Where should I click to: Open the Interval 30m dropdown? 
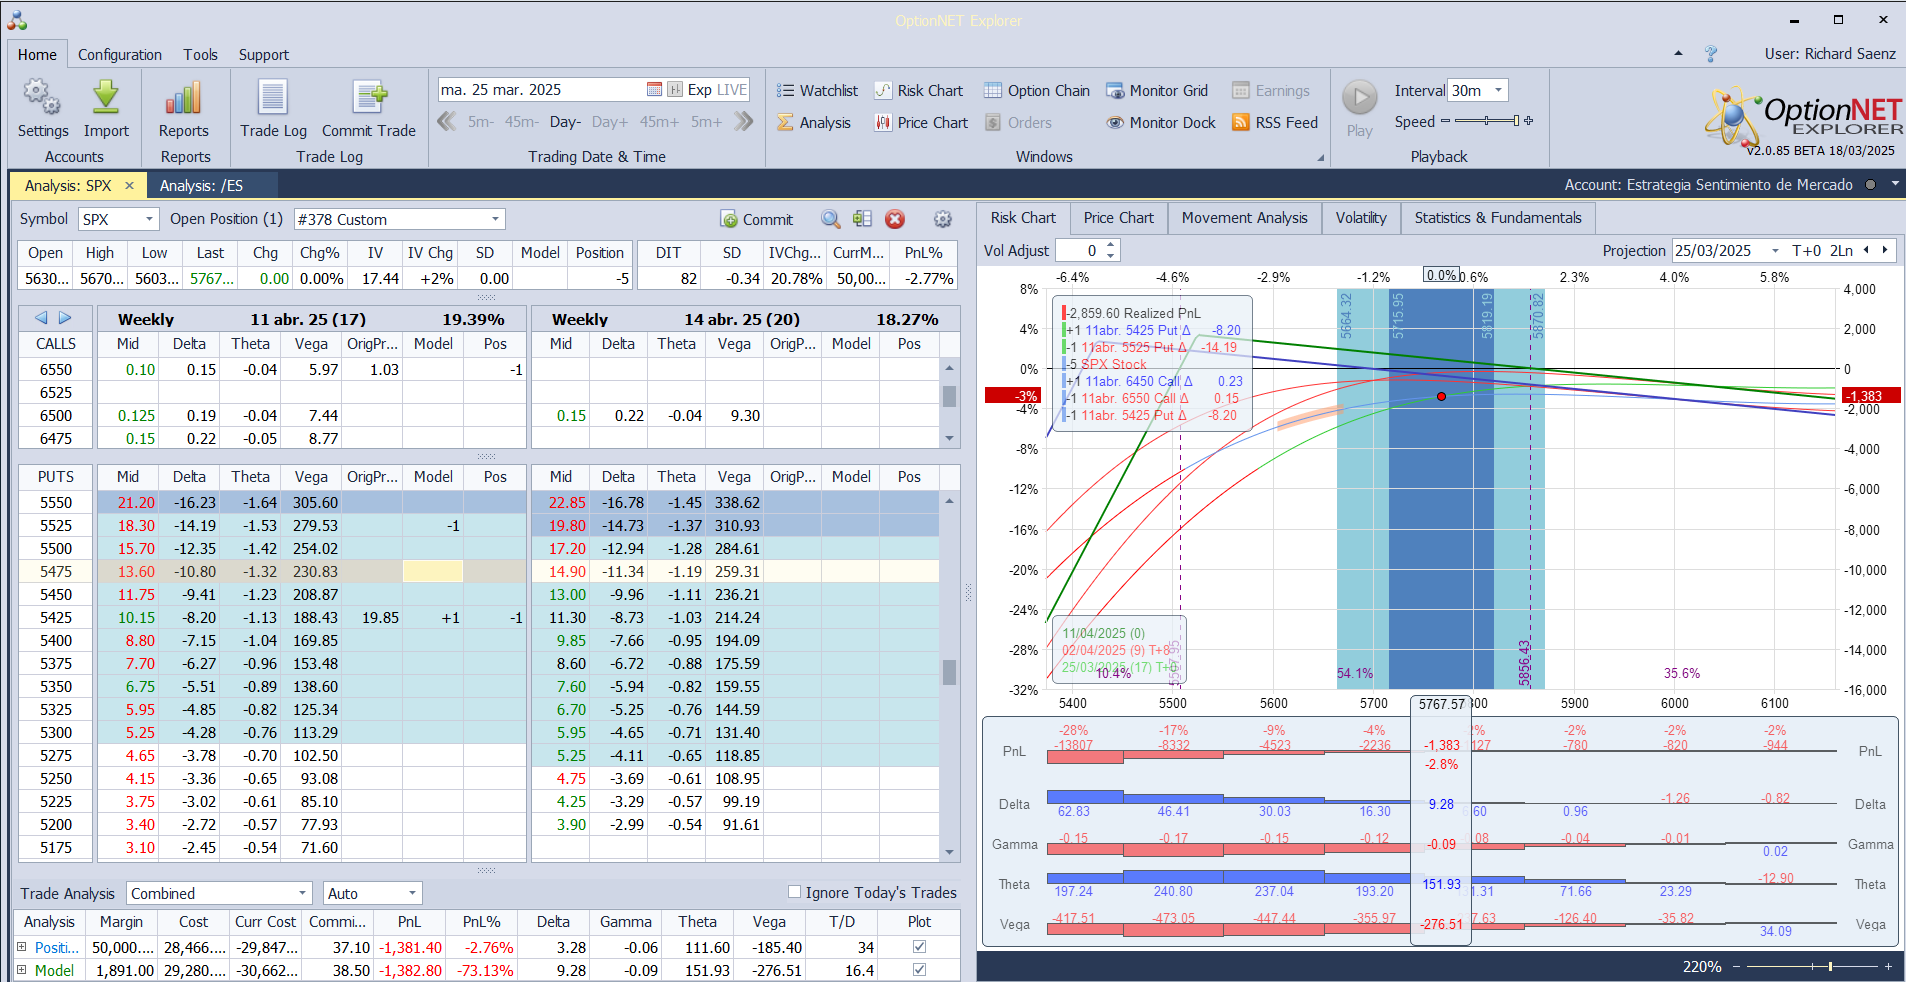tap(1498, 90)
